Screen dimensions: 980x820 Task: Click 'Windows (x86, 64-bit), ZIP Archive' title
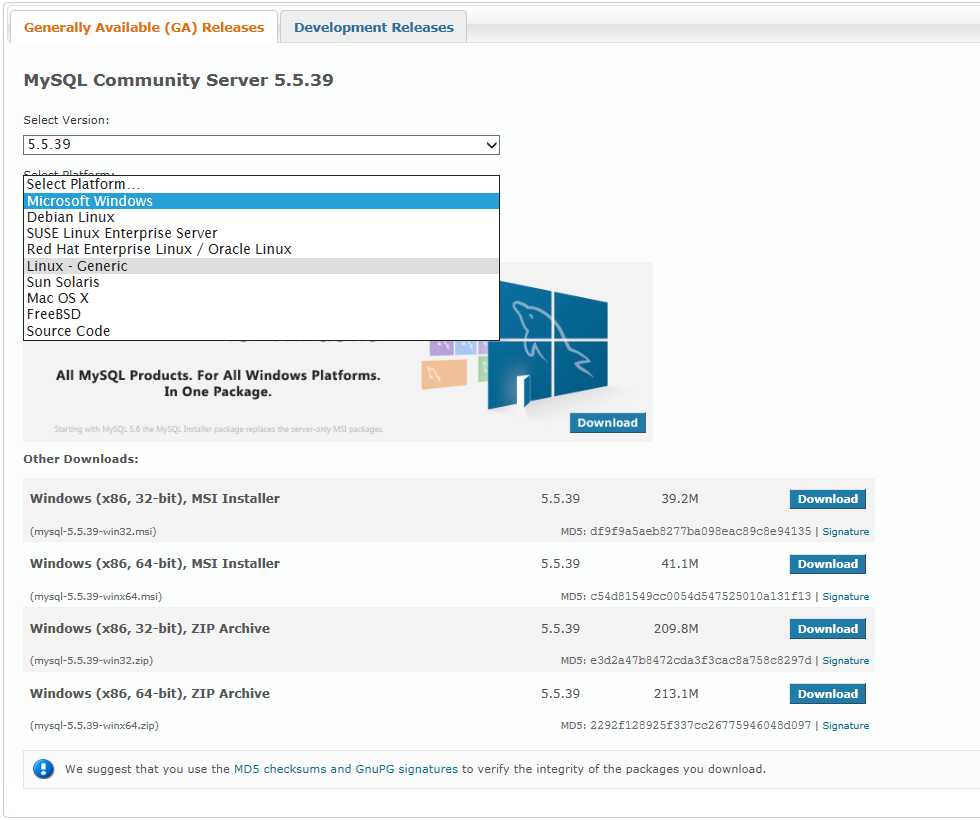[149, 694]
